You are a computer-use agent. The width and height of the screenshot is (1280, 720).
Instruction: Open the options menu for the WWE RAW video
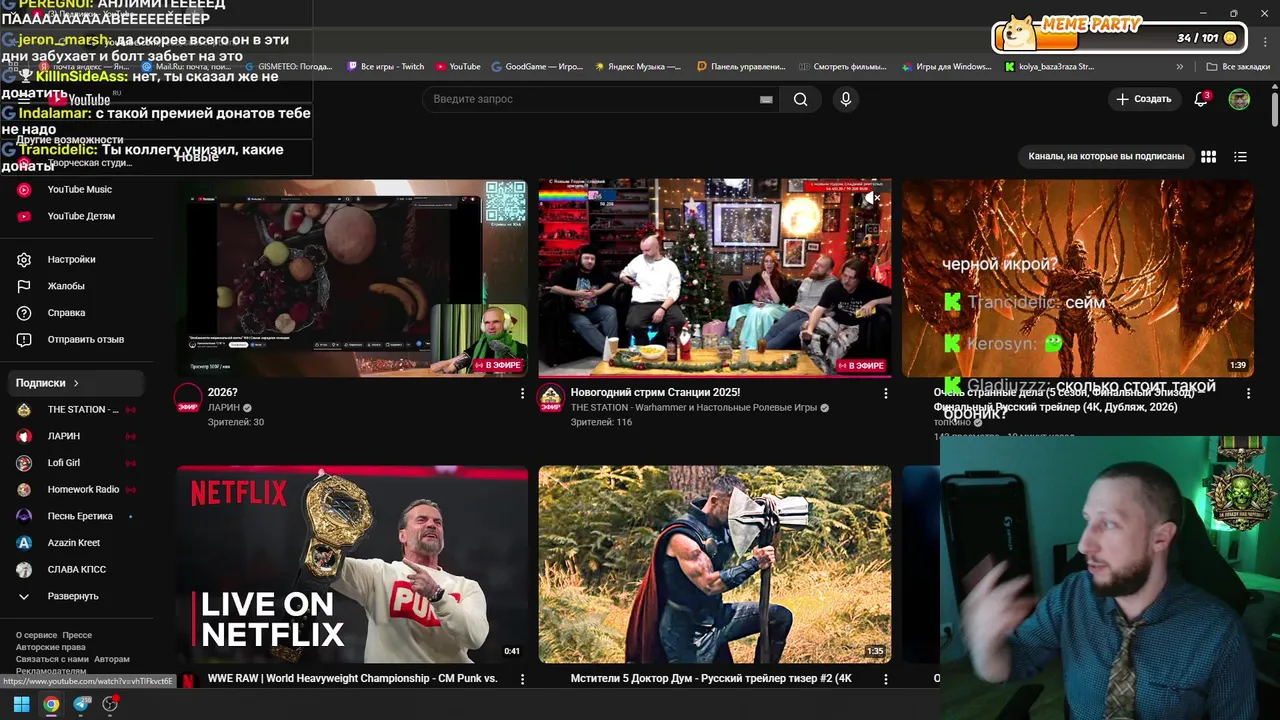(x=522, y=679)
